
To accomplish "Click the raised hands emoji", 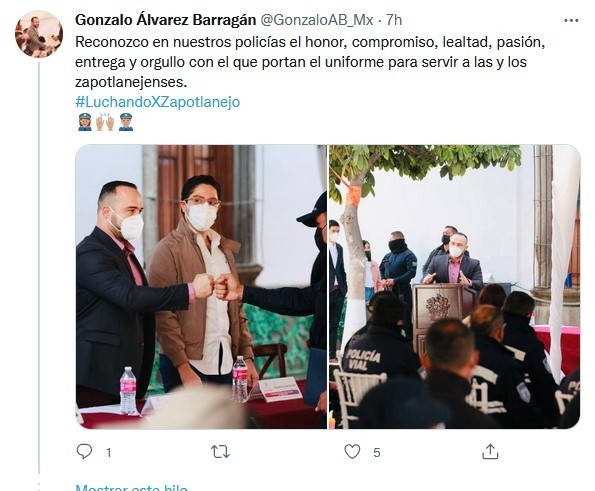I will click(105, 122).
